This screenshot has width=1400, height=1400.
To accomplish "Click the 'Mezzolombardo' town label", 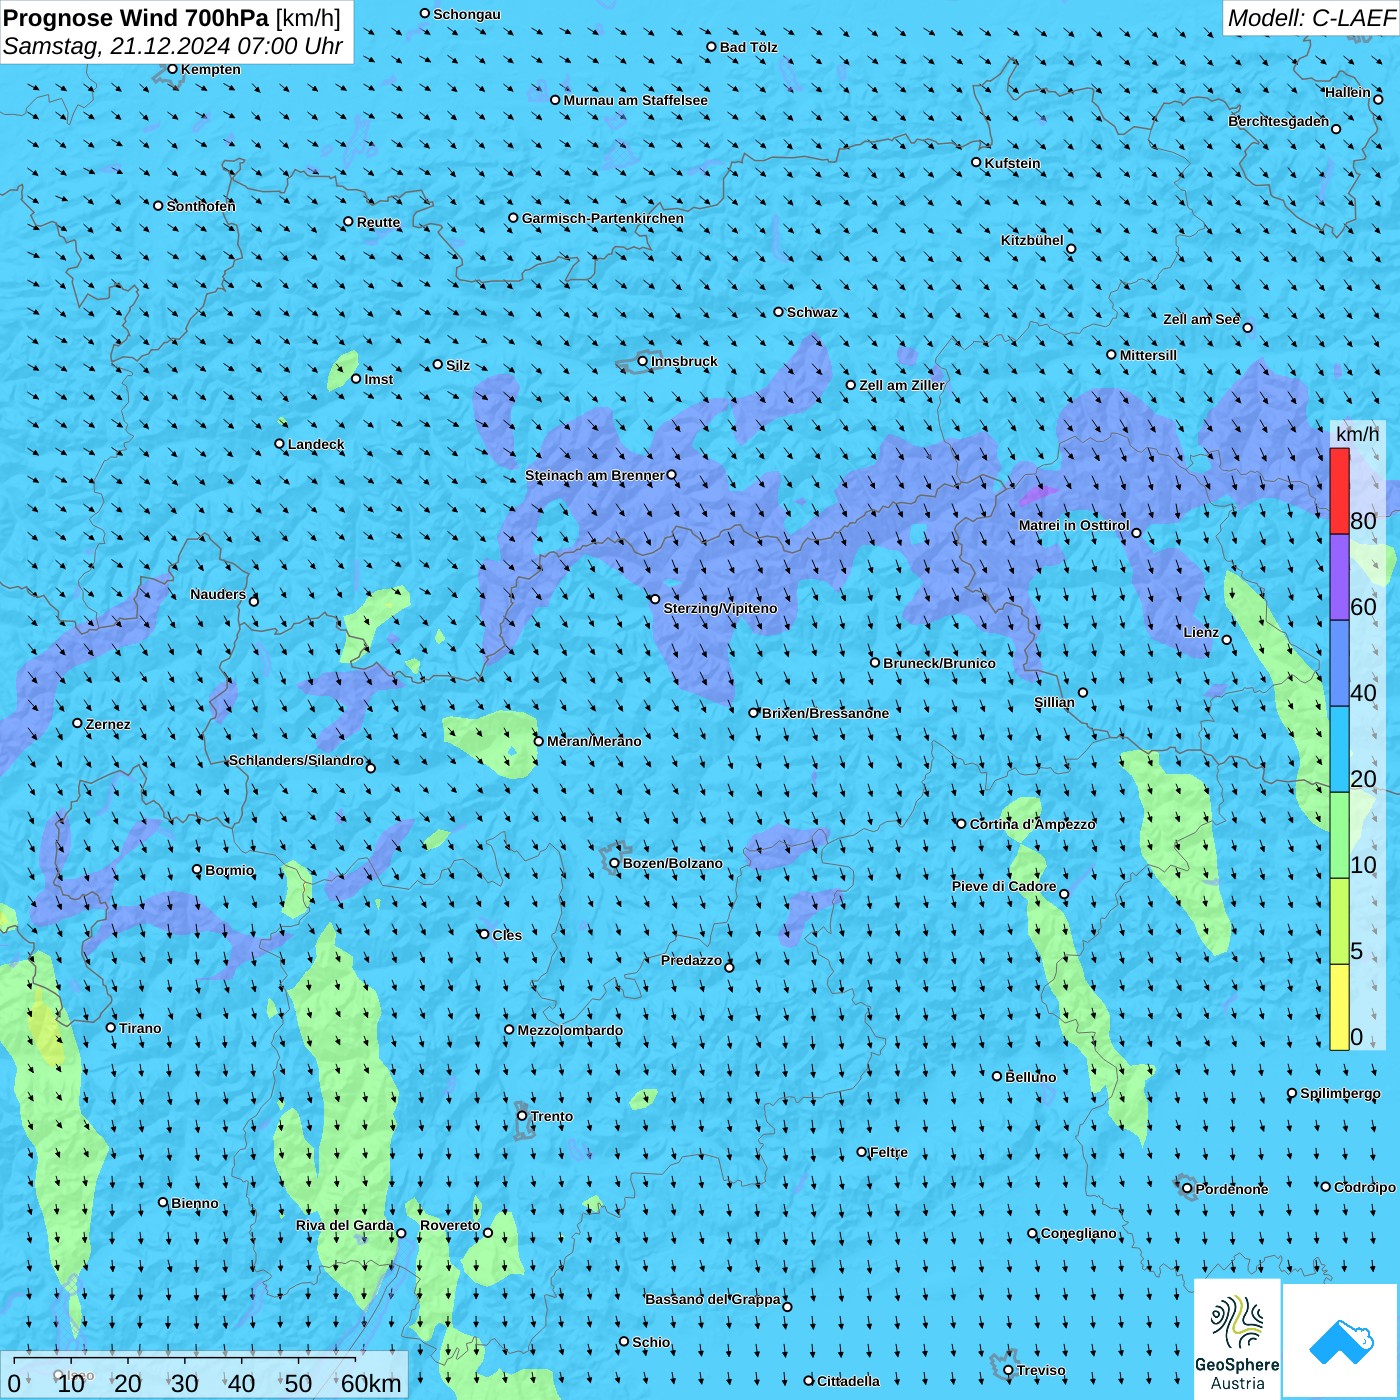I will tap(570, 1030).
